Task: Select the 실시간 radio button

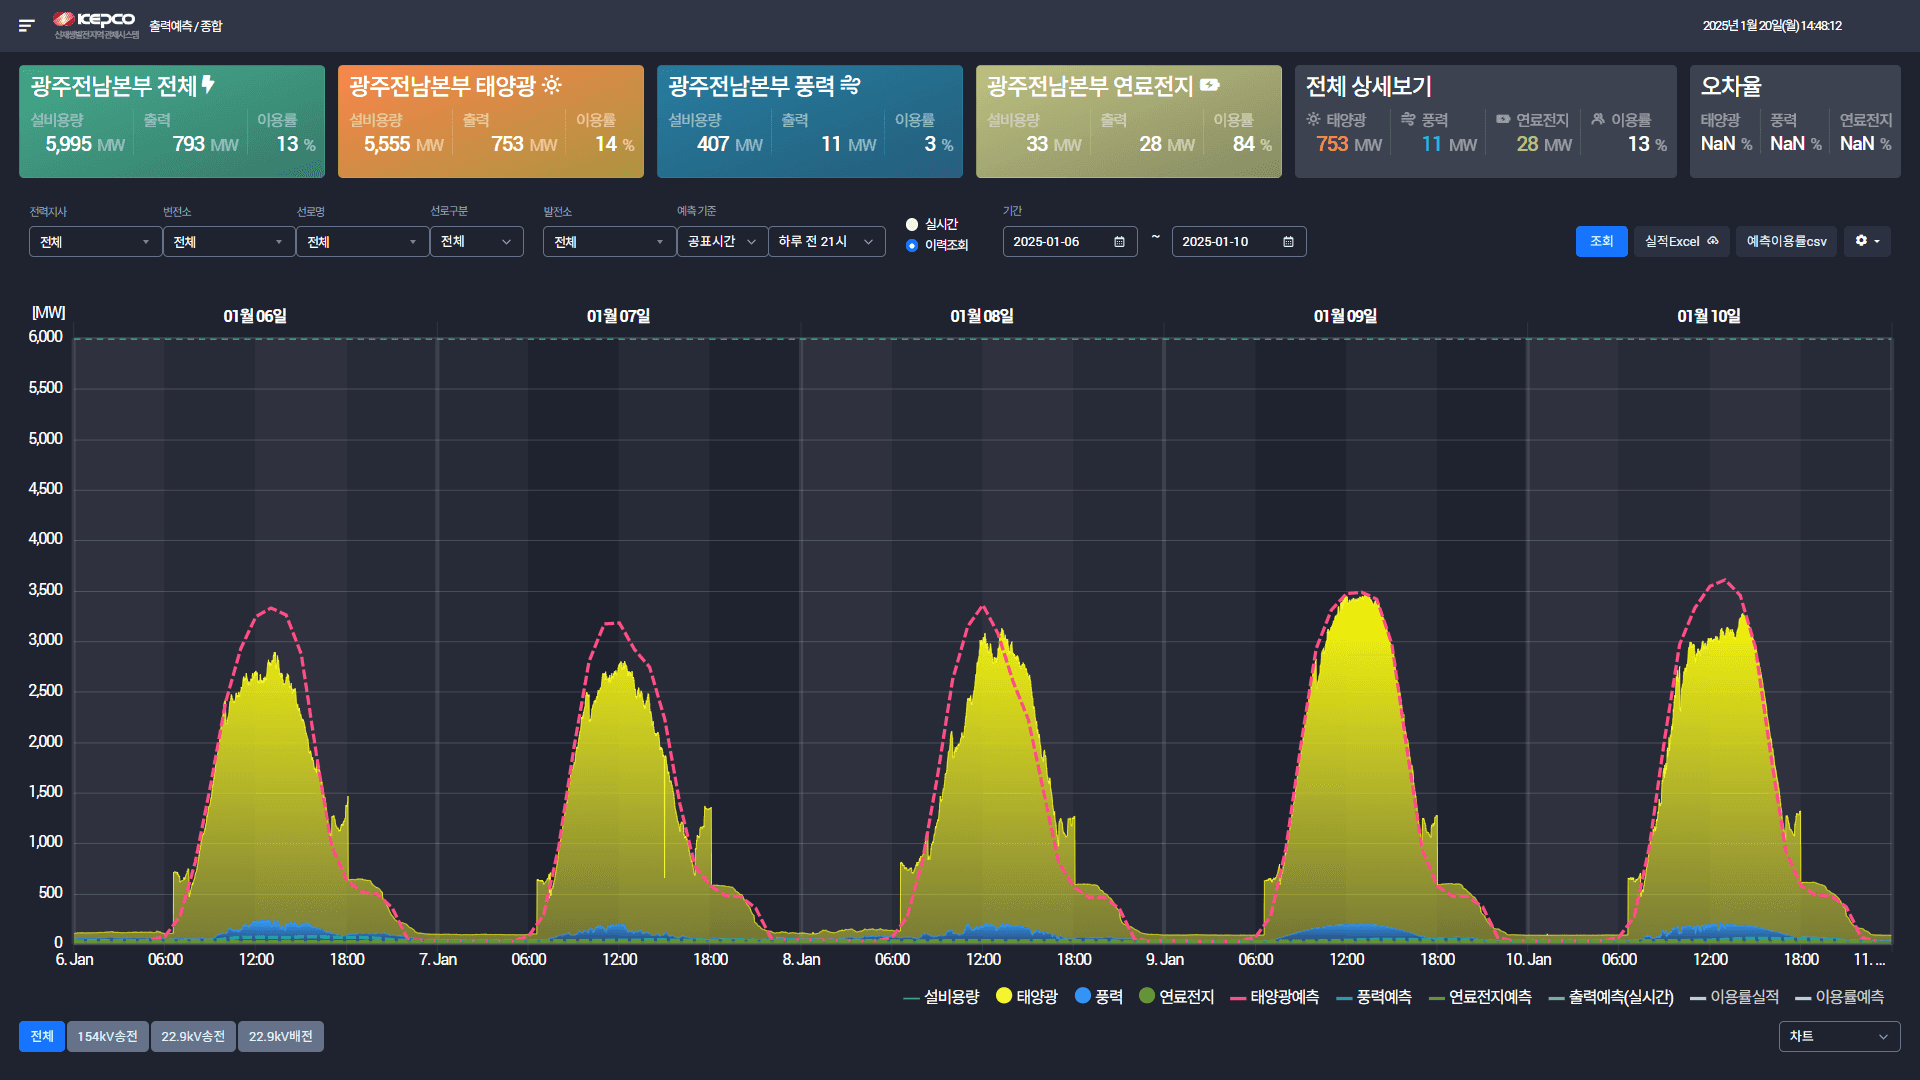Action: pyautogui.click(x=912, y=225)
